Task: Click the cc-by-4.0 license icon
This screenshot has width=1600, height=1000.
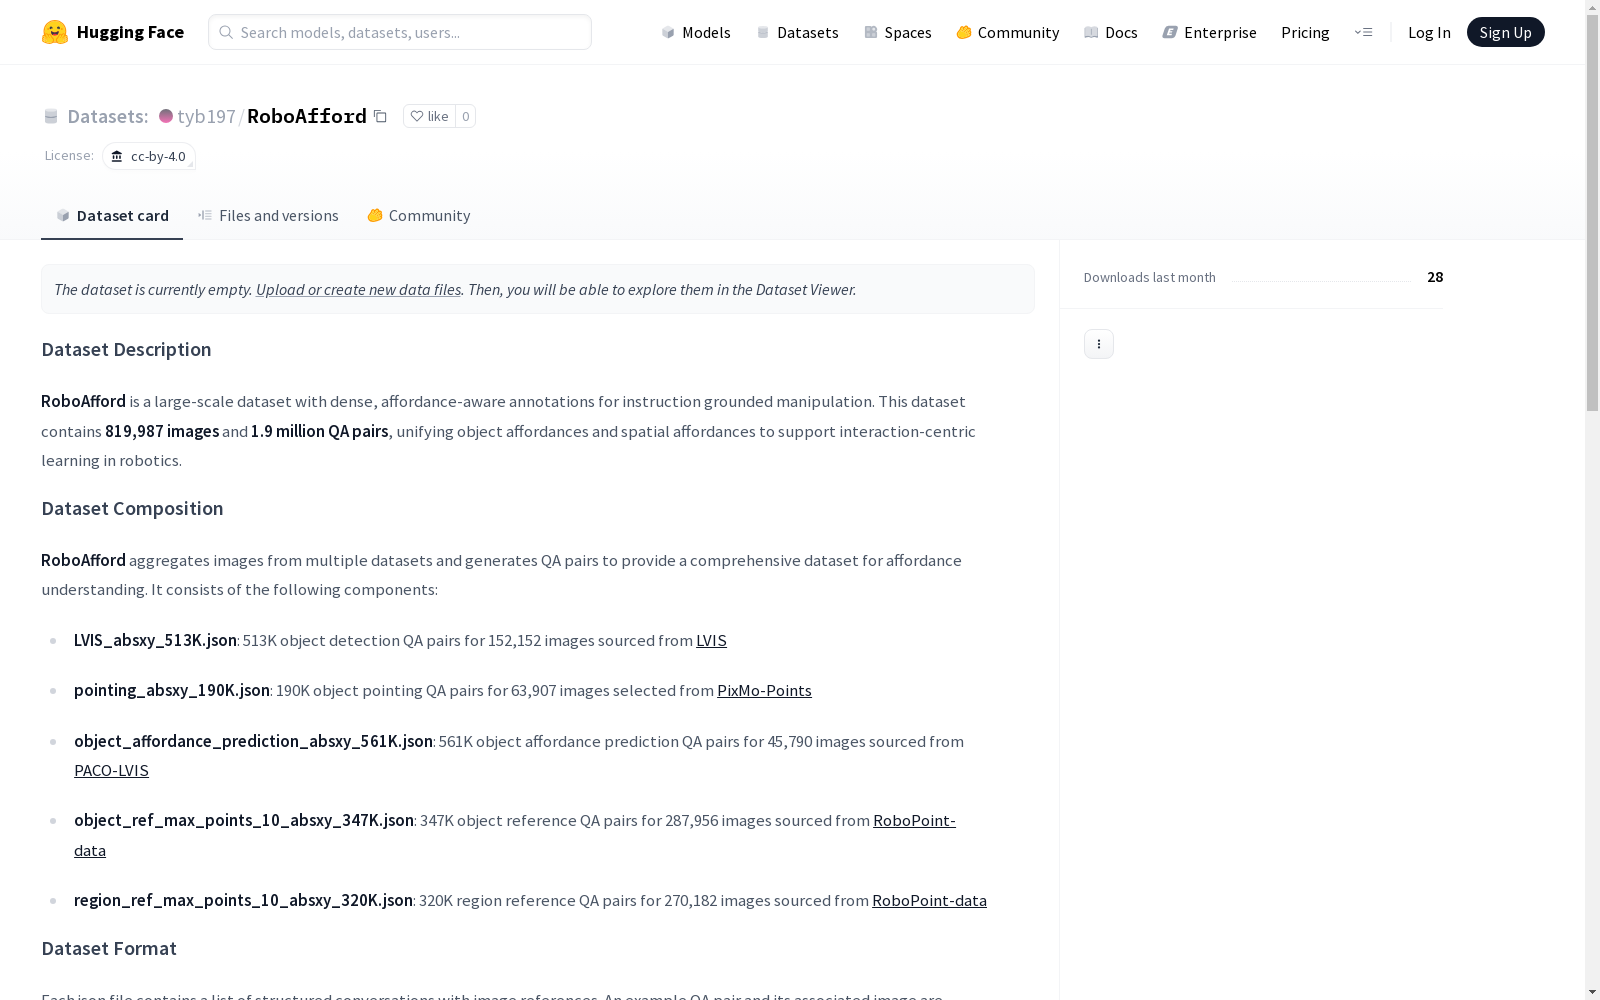Action: [117, 156]
